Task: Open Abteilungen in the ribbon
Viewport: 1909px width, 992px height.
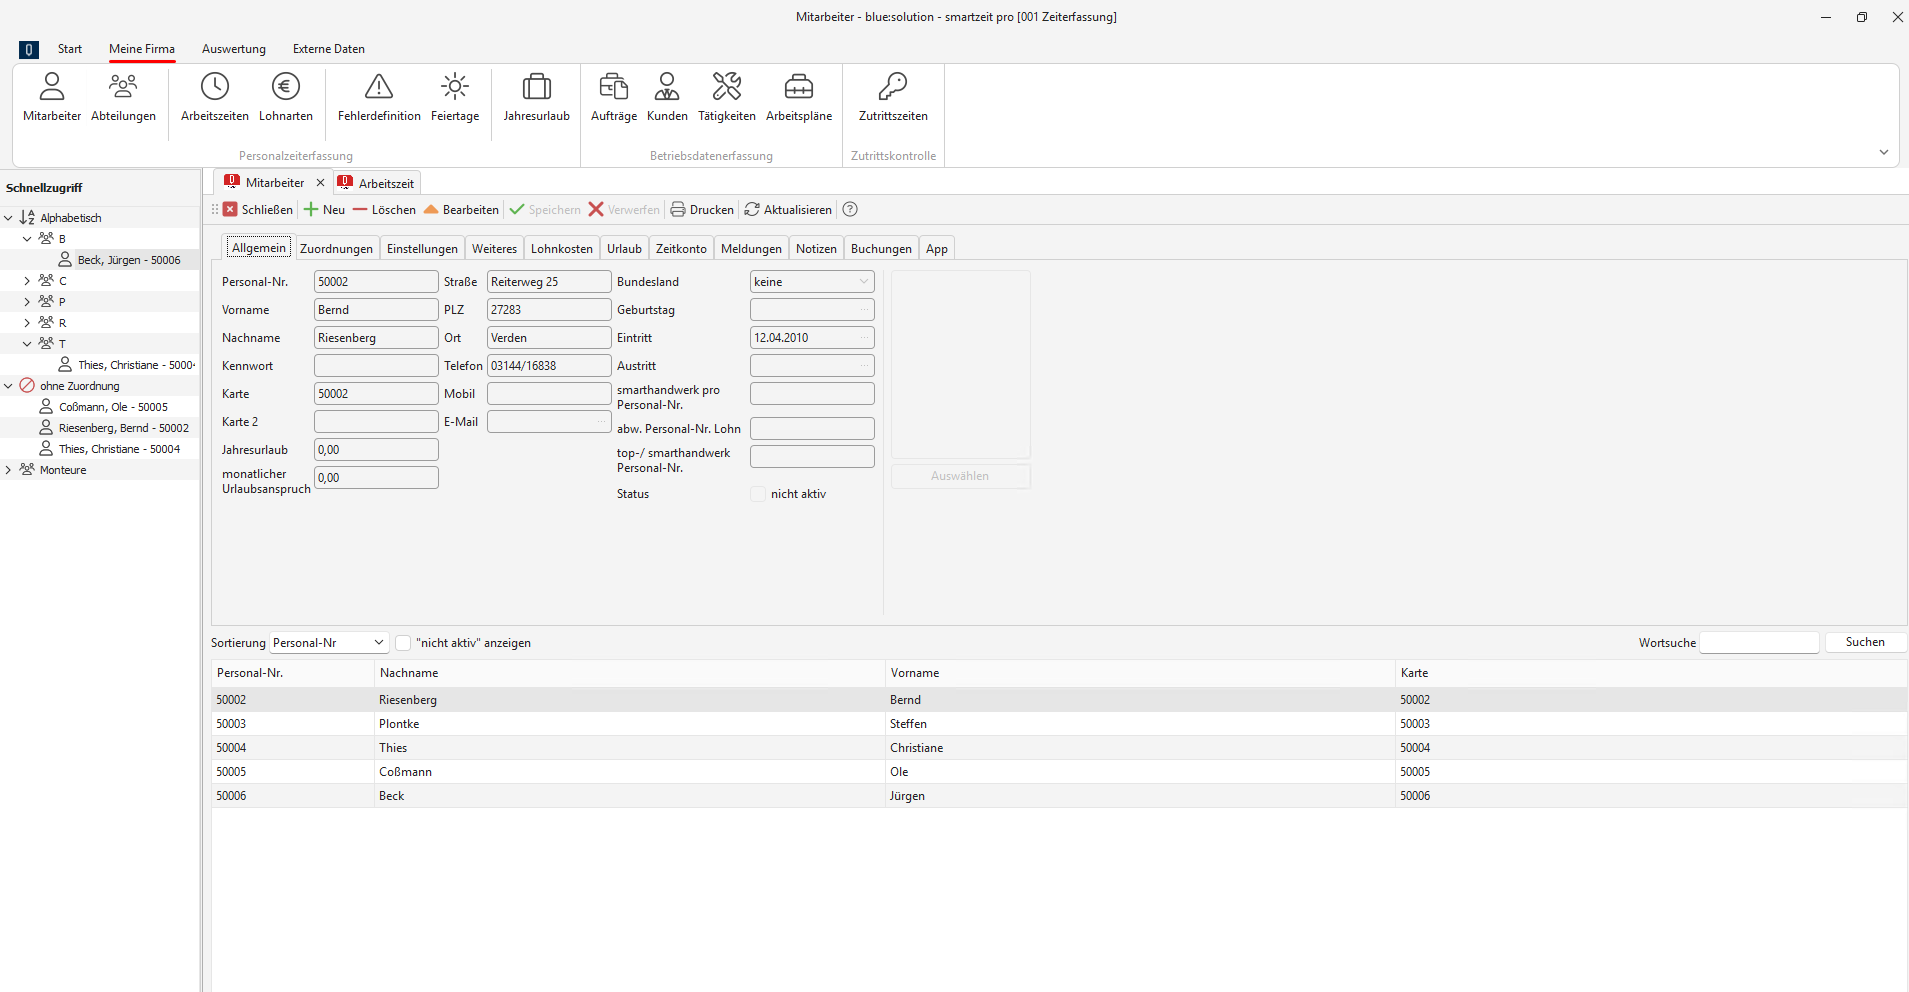Action: [x=123, y=98]
